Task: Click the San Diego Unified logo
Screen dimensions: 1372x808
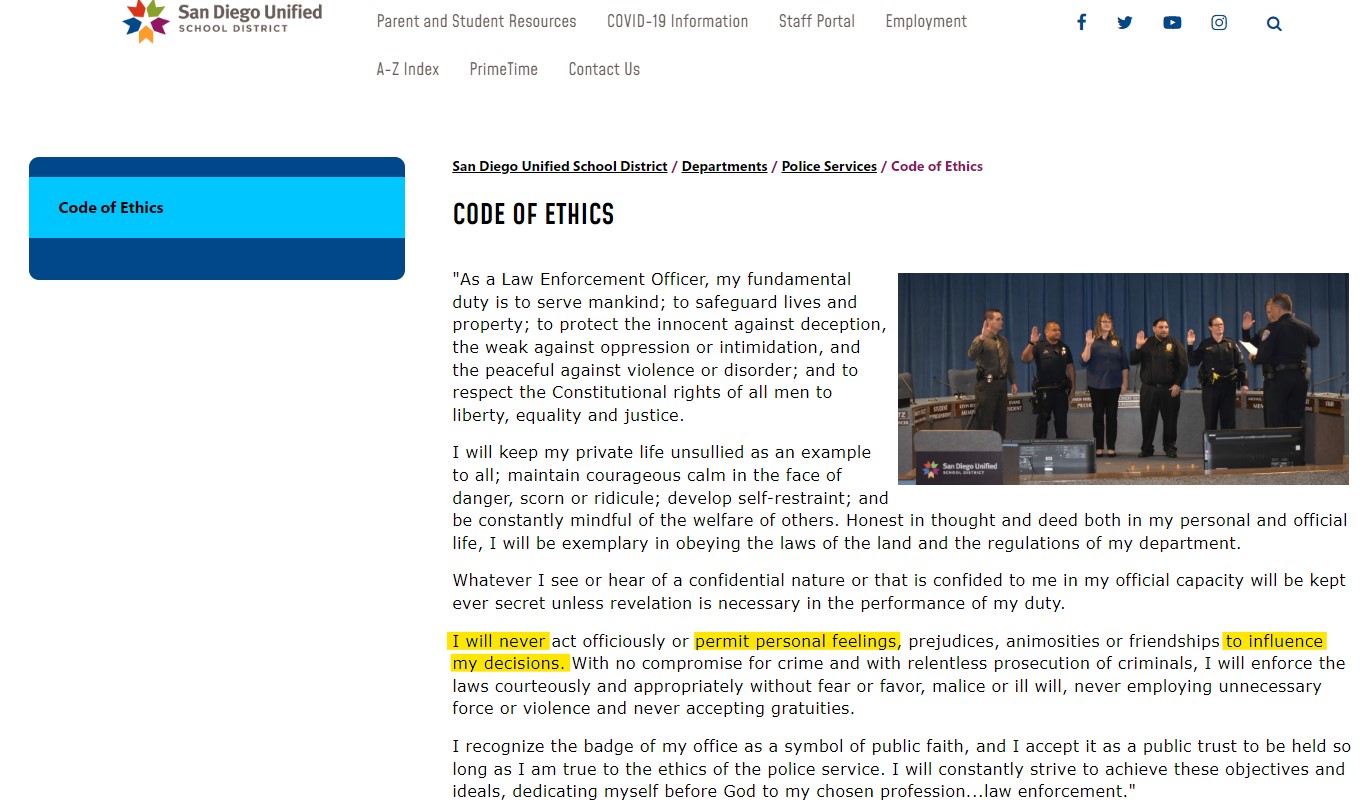Action: [222, 20]
